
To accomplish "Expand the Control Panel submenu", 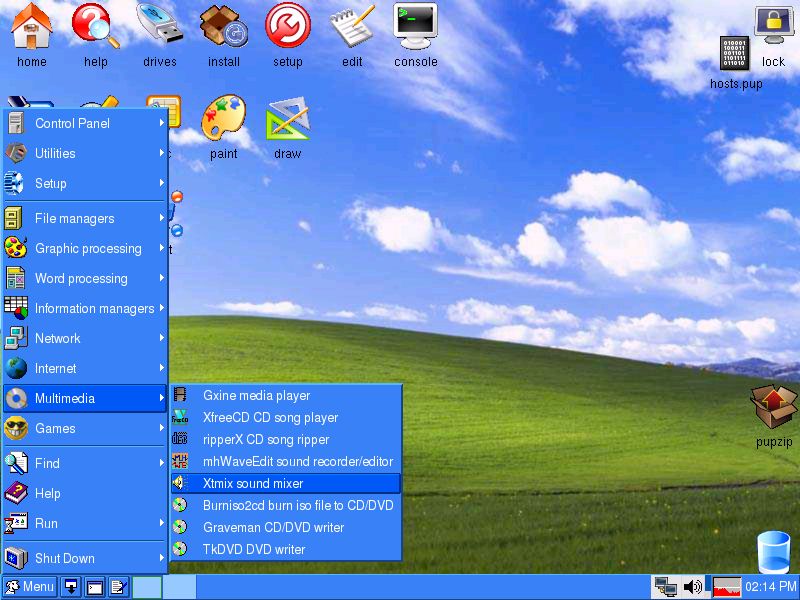I will [x=85, y=123].
